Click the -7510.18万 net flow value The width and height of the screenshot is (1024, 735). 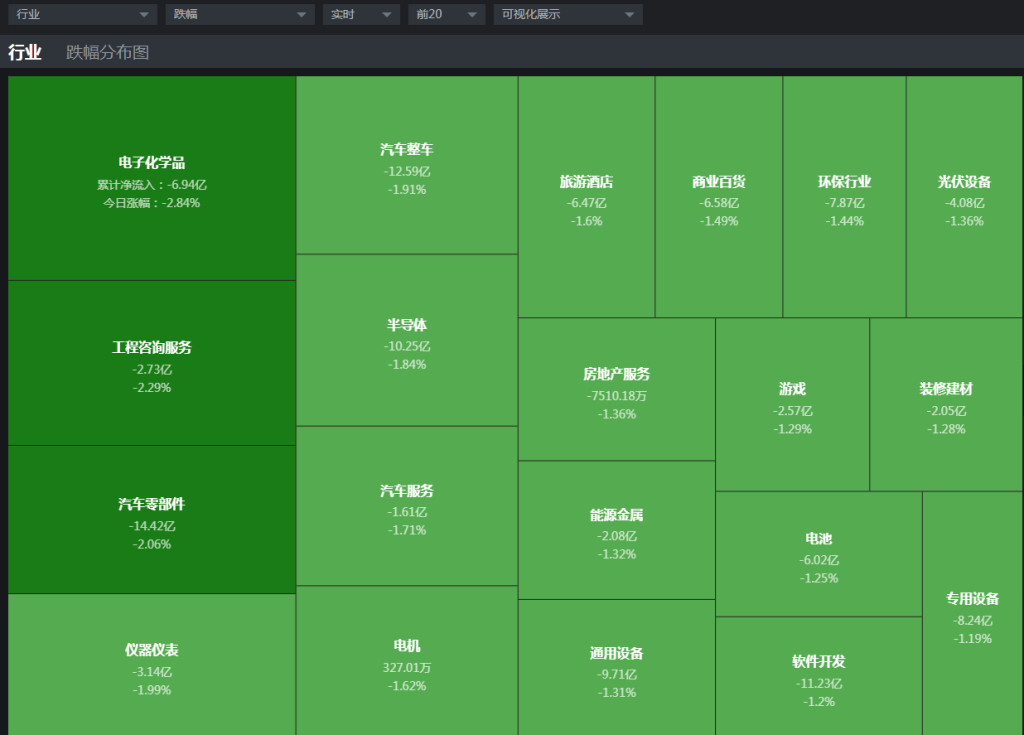(617, 396)
